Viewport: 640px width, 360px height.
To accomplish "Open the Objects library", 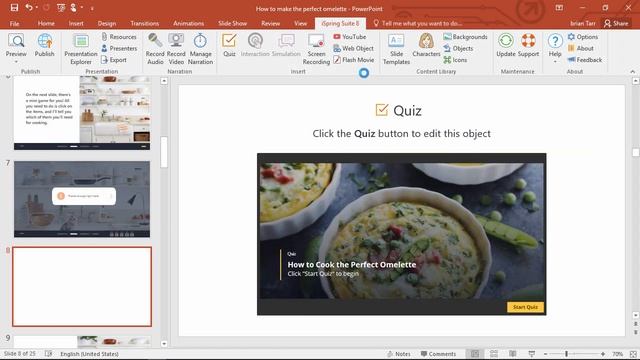I will pyautogui.click(x=458, y=48).
